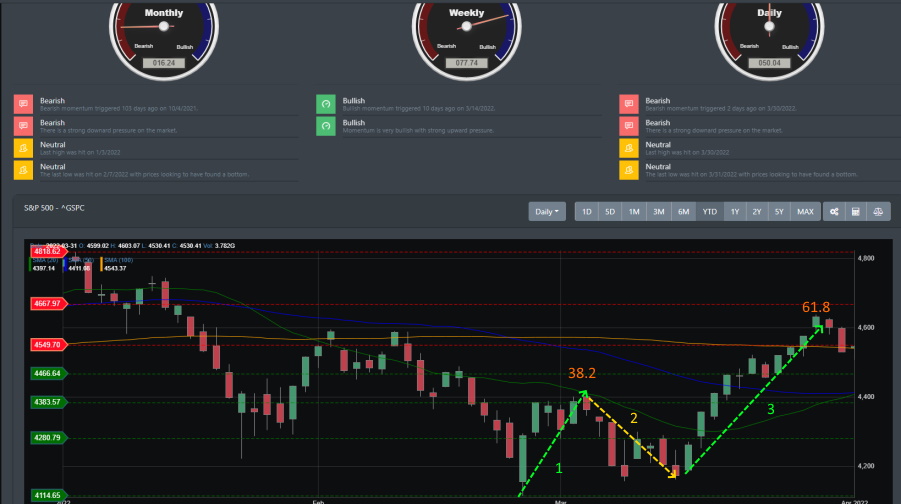This screenshot has height=504, width=901.
Task: Click the chart header date 2022-03-31 readout
Action: [x=61, y=245]
